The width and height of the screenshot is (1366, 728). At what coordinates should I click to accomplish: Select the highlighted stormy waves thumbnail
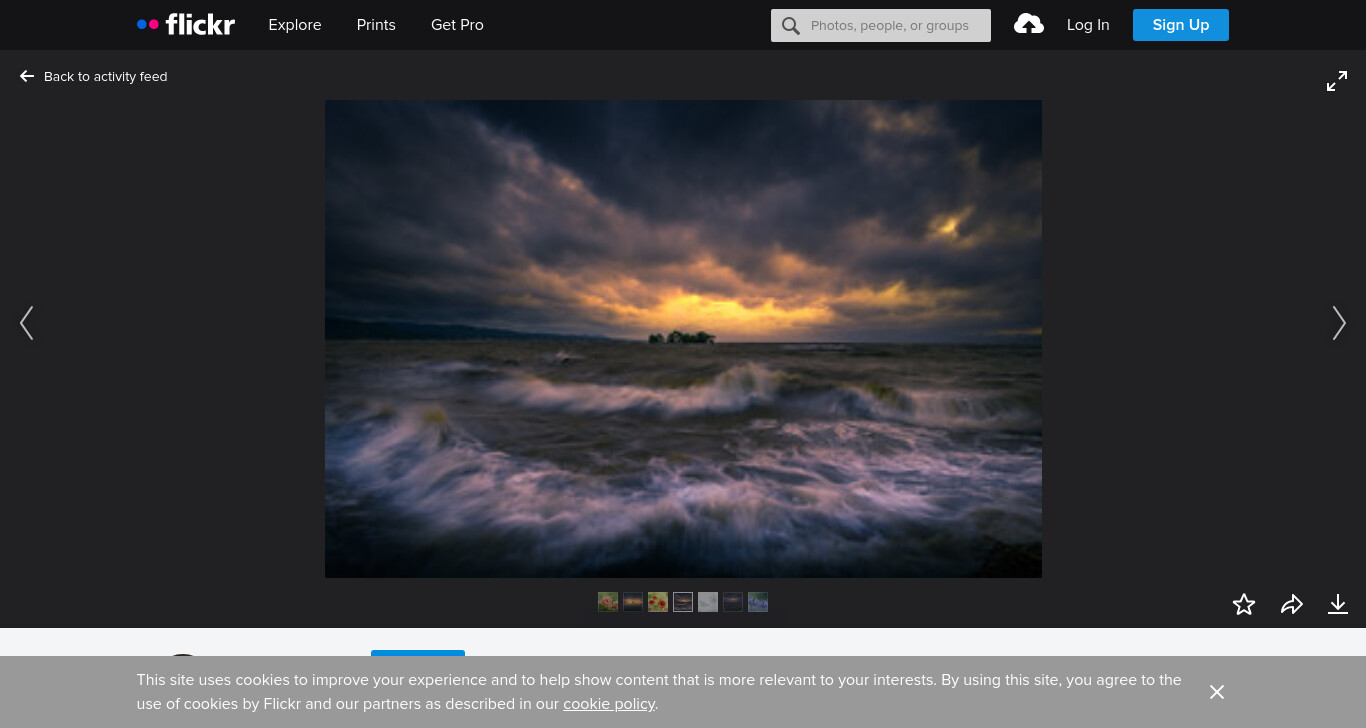tap(683, 602)
